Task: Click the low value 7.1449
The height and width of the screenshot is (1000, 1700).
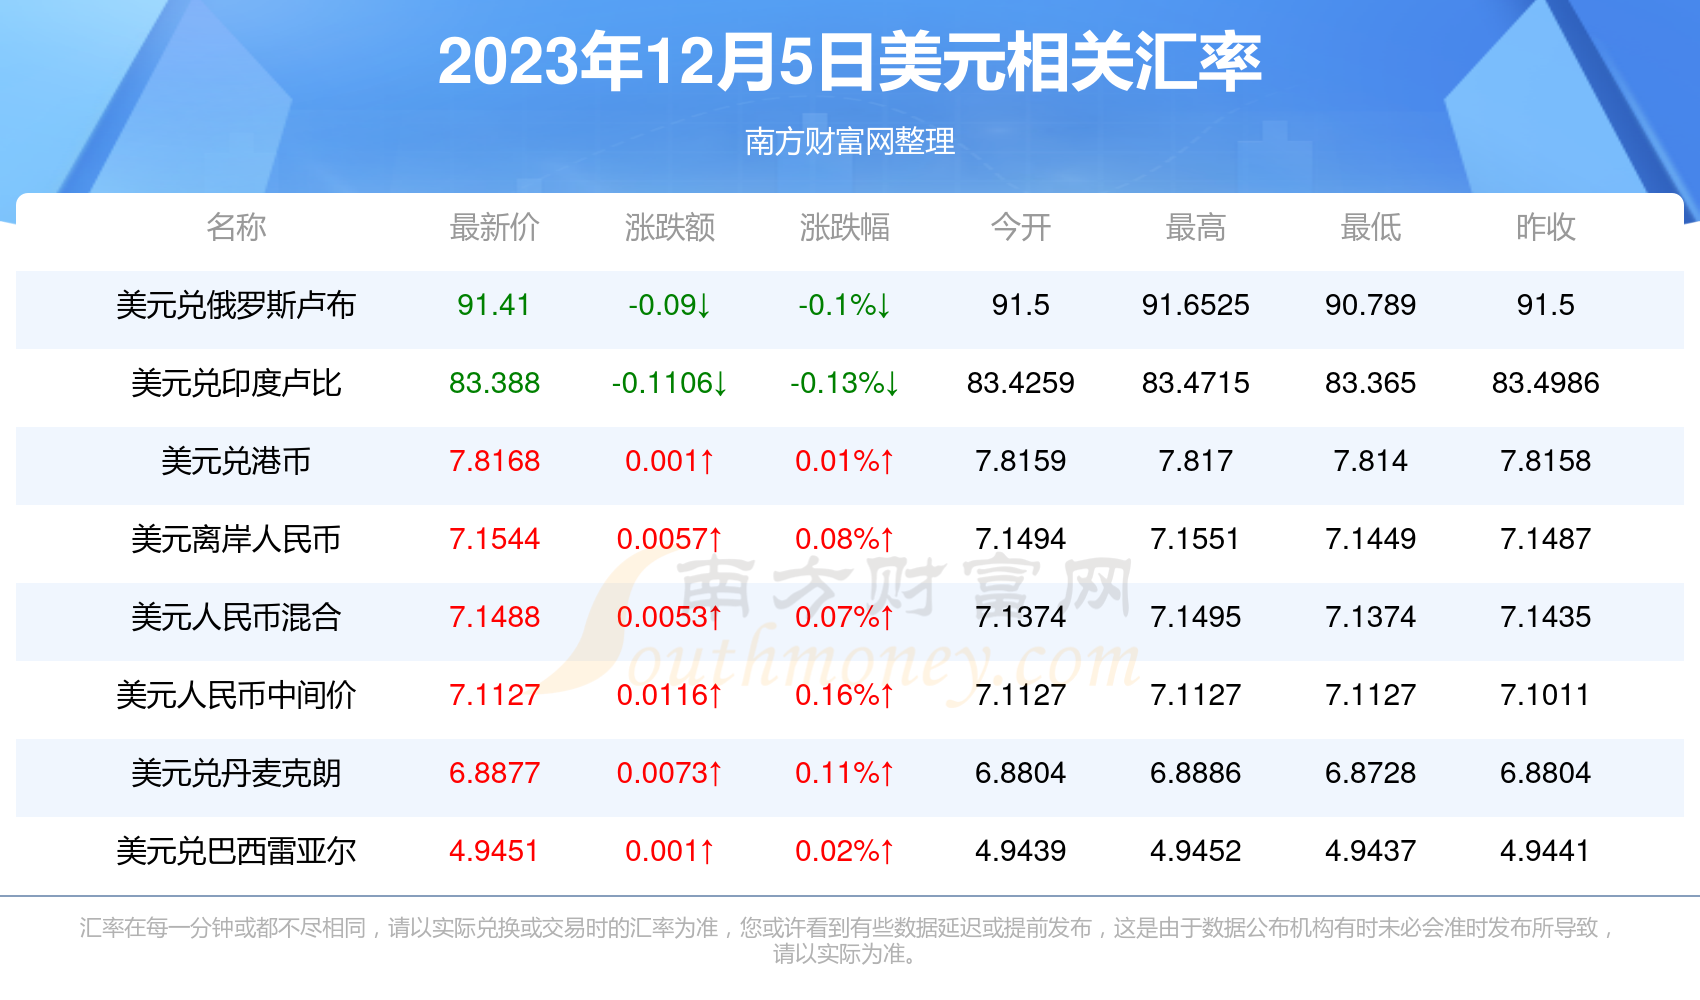Action: (1371, 539)
